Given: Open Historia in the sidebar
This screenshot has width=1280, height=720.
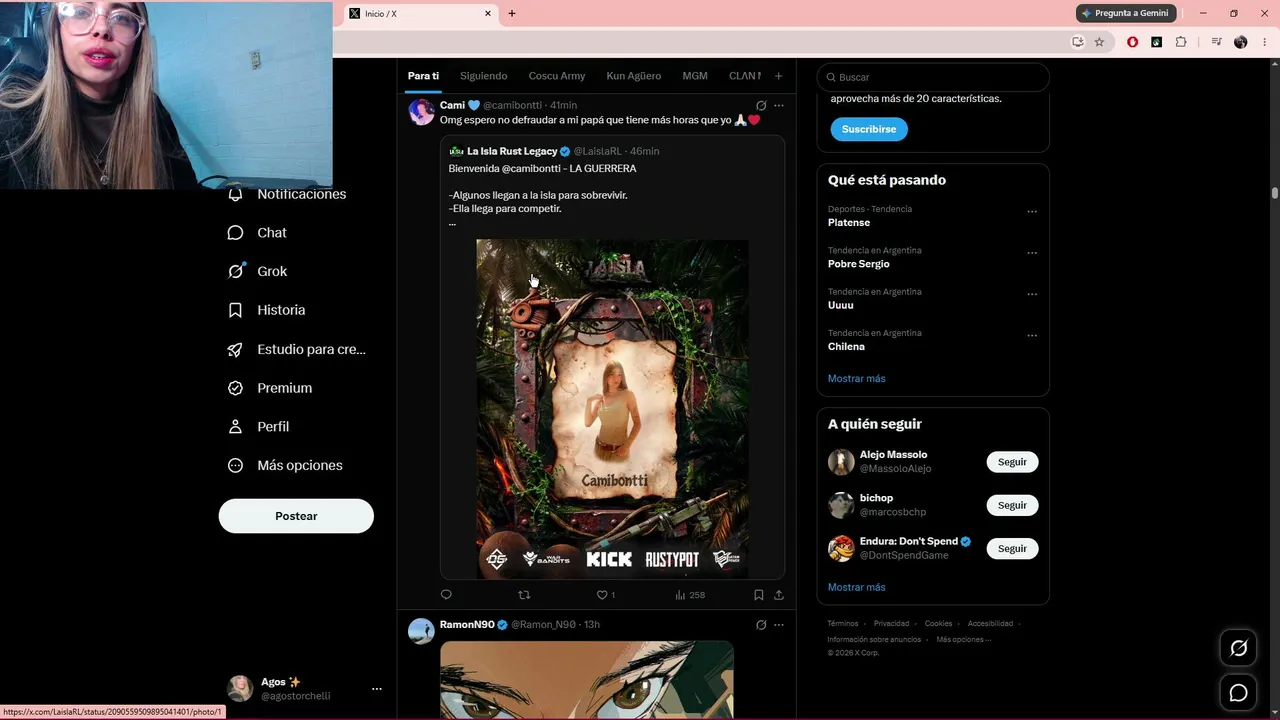Looking at the screenshot, I should point(267,310).
